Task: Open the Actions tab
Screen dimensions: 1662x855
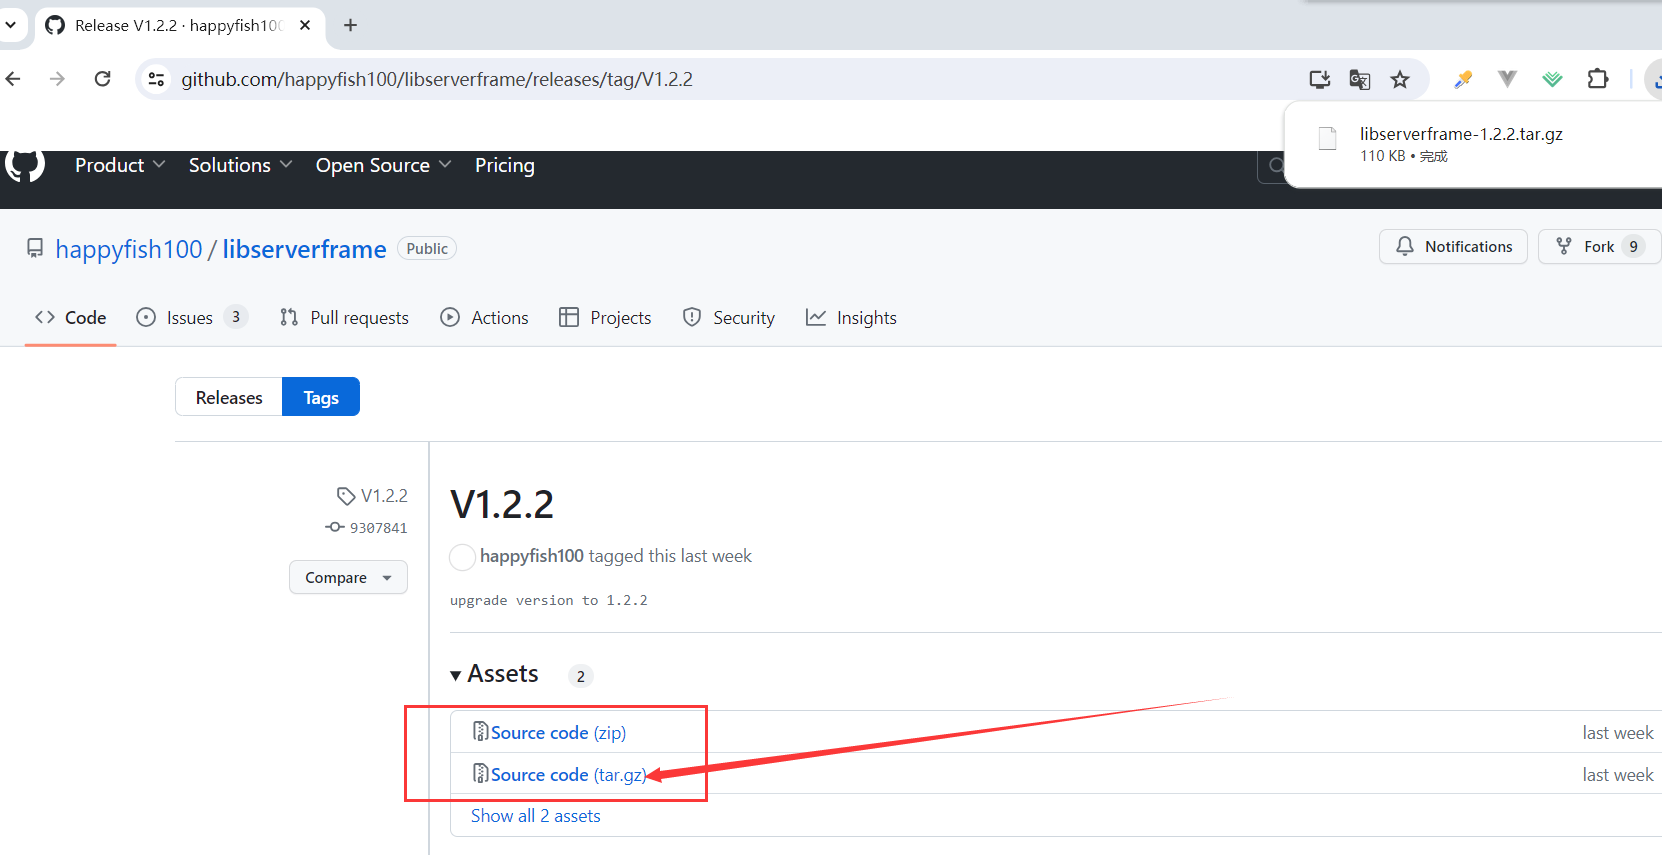Action: click(x=485, y=317)
